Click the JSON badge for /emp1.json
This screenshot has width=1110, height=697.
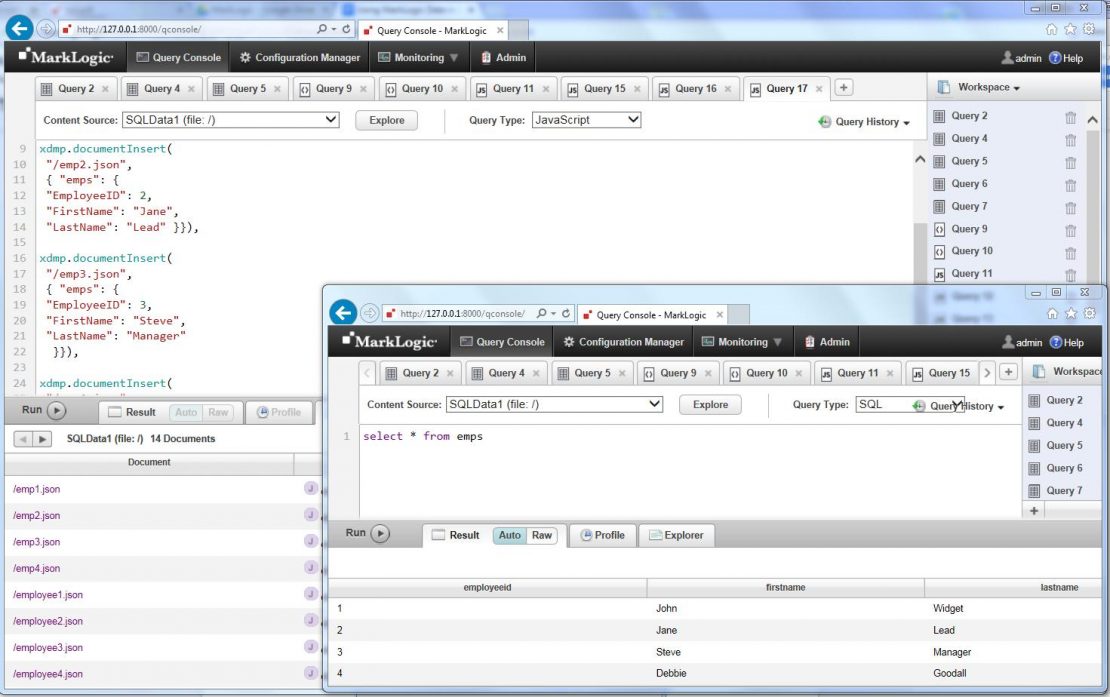point(310,488)
